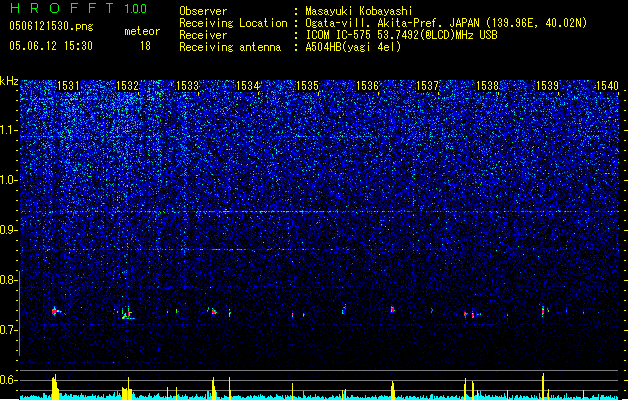
Task: Click the date stamp 05.06.12 15:30
Action: point(51,46)
